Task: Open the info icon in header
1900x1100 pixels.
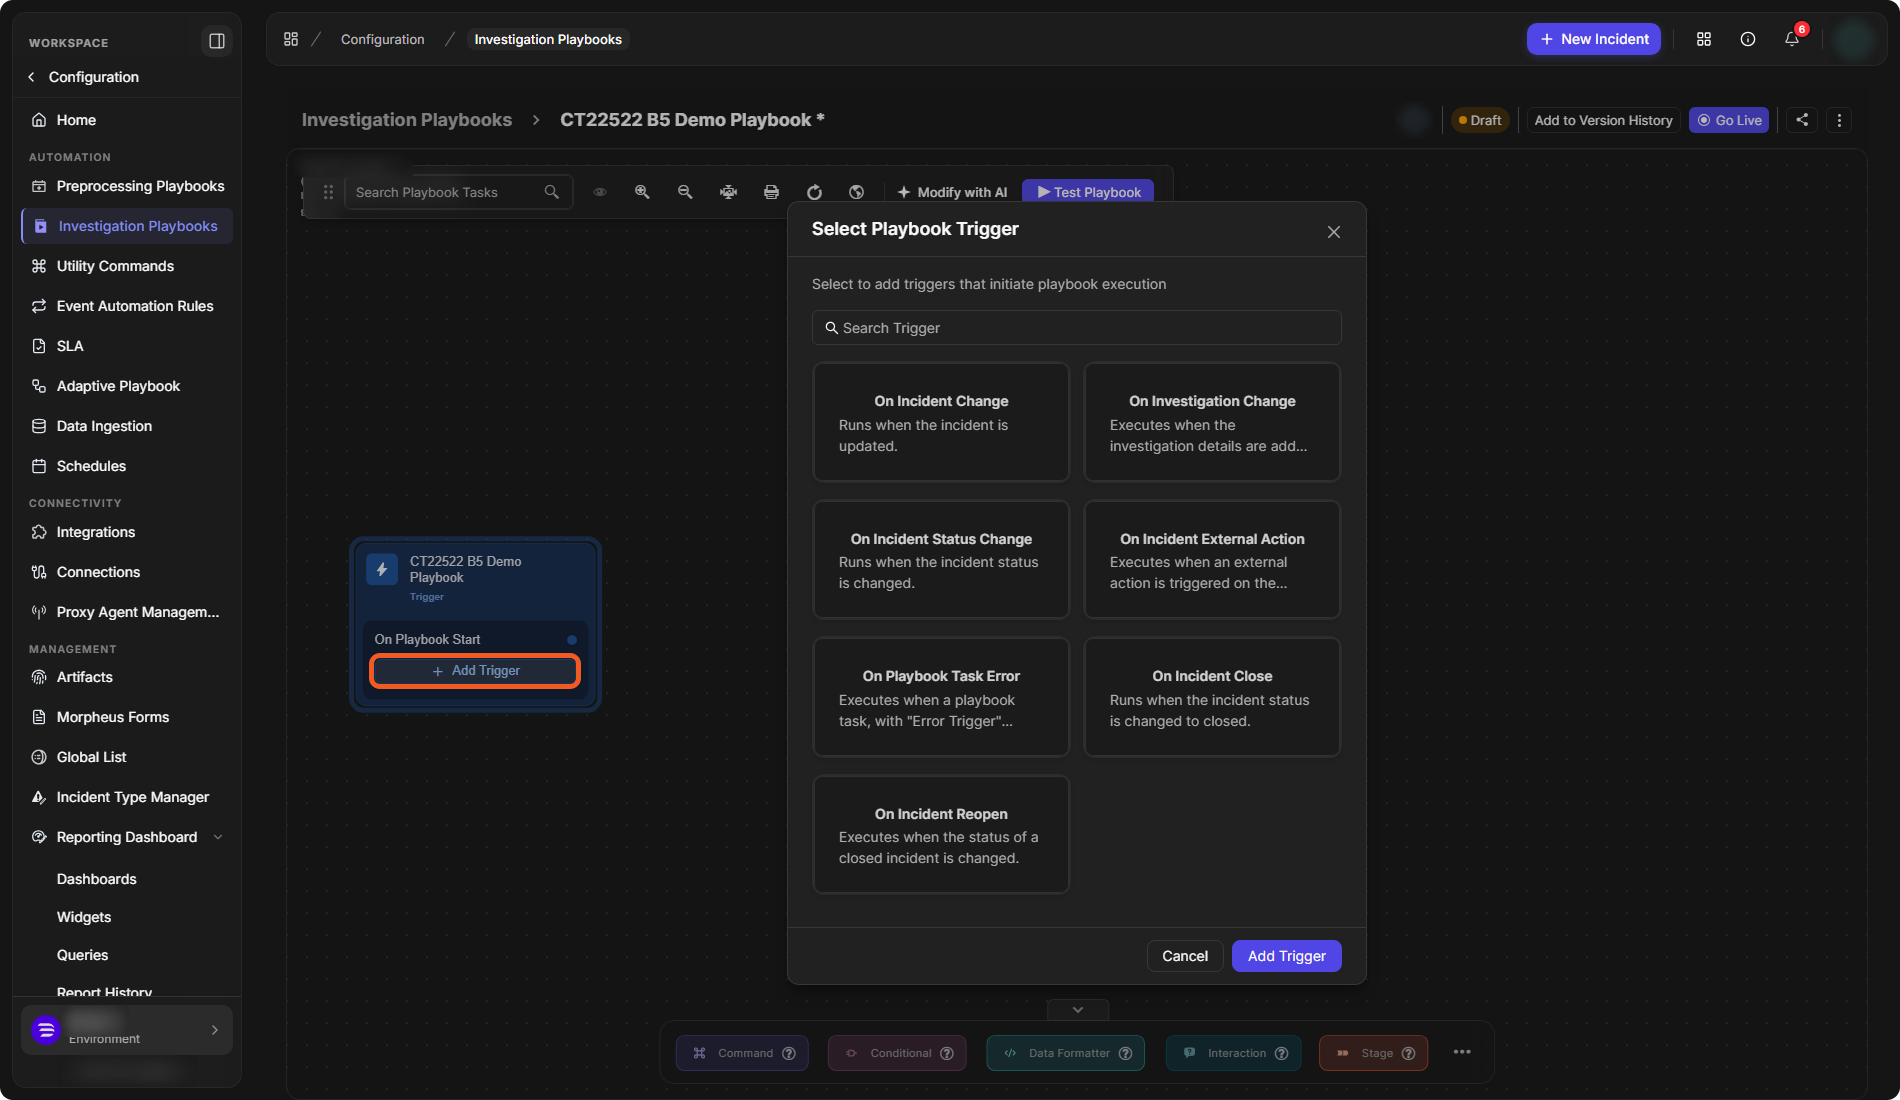Action: pos(1748,39)
